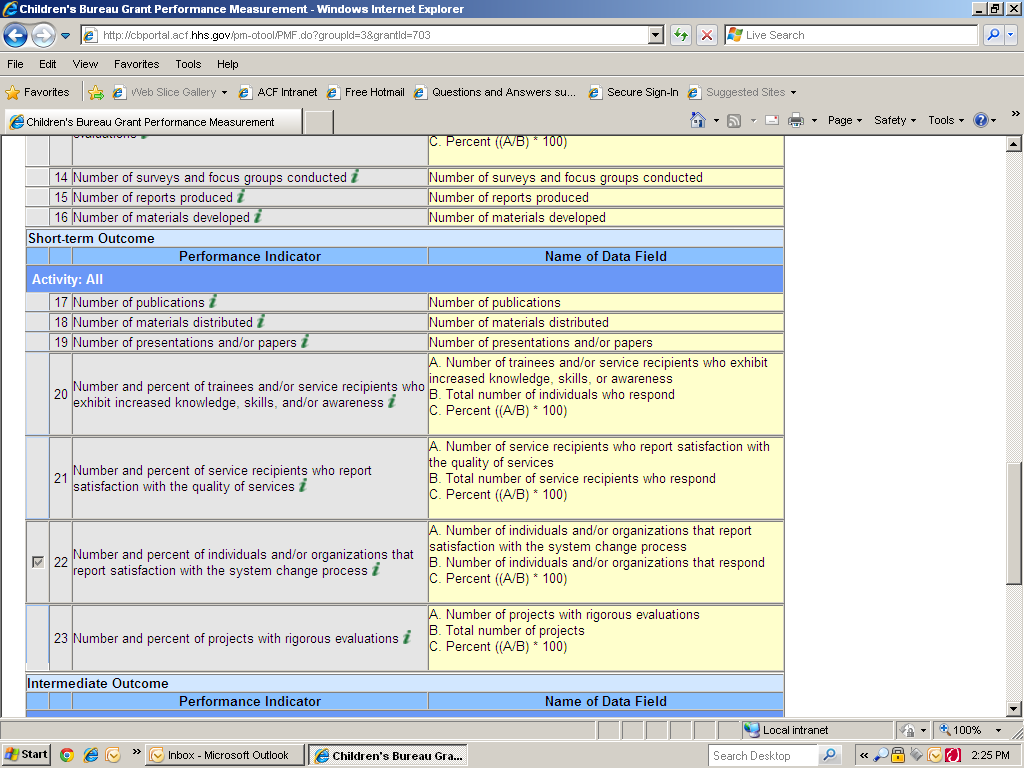Image resolution: width=1024 pixels, height=768 pixels.
Task: Open the Edit menu
Action: (47, 64)
